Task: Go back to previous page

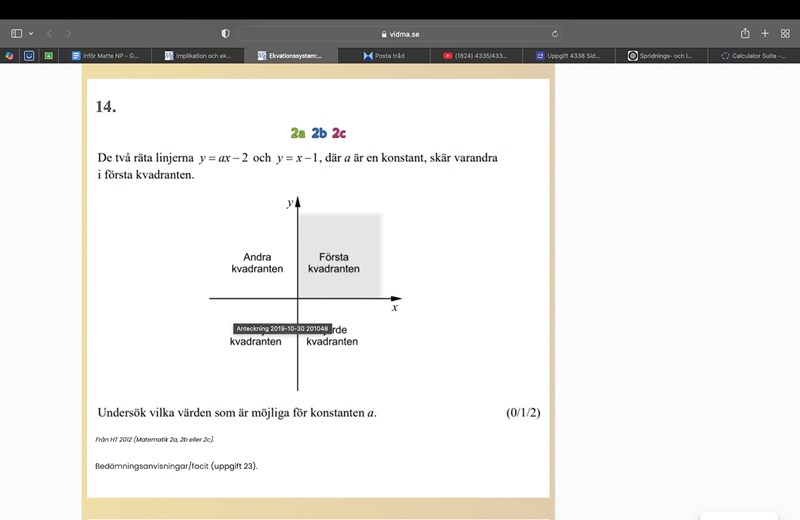Action: coord(50,33)
